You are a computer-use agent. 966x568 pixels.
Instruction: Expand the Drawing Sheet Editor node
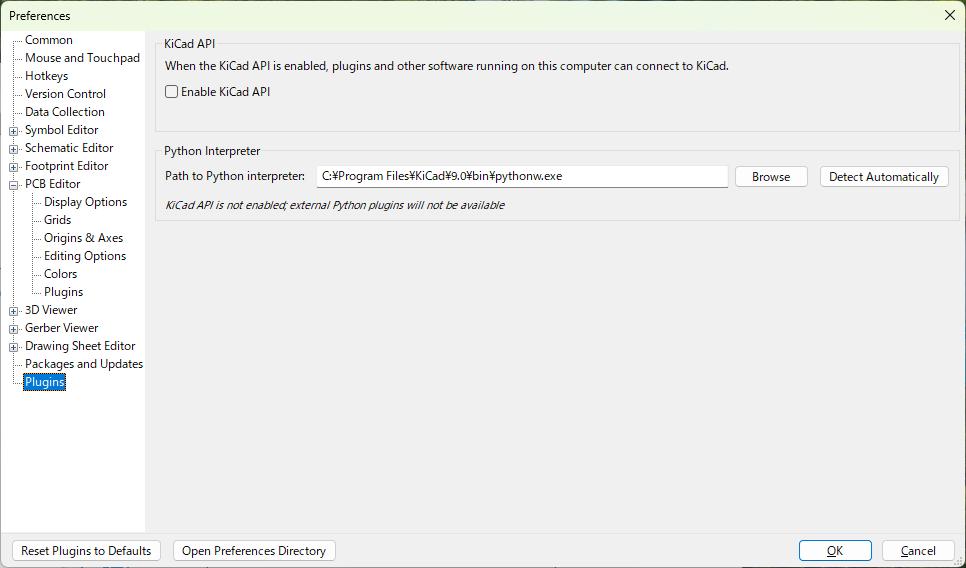14,346
